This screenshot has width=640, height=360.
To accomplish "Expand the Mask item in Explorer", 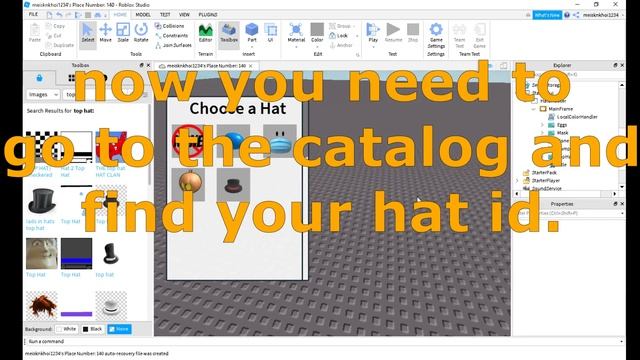I will click(542, 133).
